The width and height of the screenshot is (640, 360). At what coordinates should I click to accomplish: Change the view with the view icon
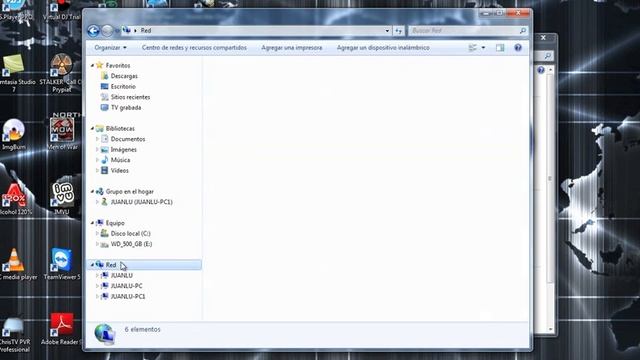473,48
